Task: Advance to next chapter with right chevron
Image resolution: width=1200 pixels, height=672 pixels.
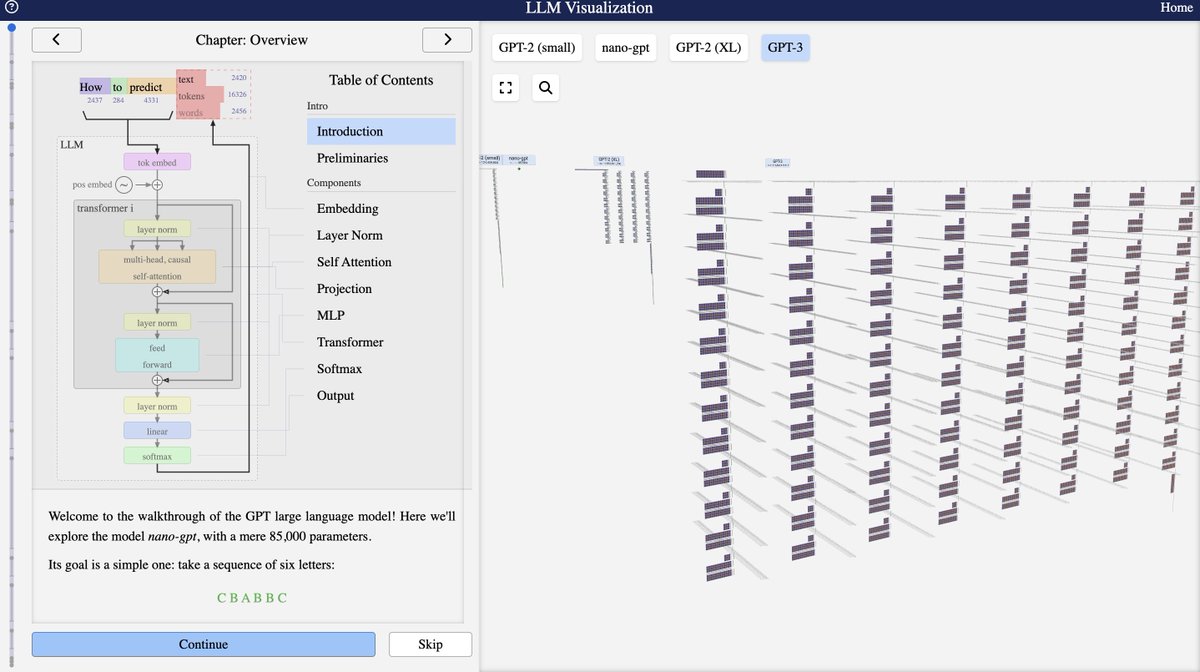Action: [x=447, y=40]
